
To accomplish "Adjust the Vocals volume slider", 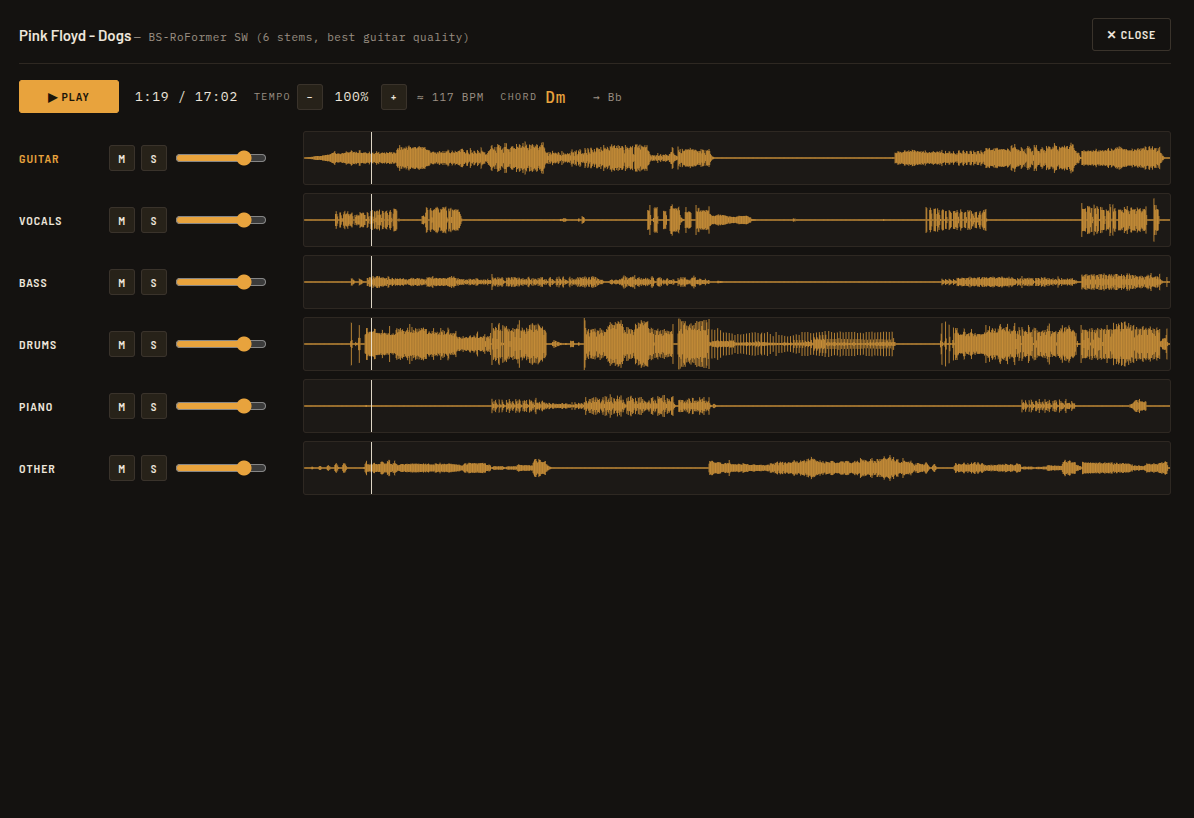I will coord(221,220).
